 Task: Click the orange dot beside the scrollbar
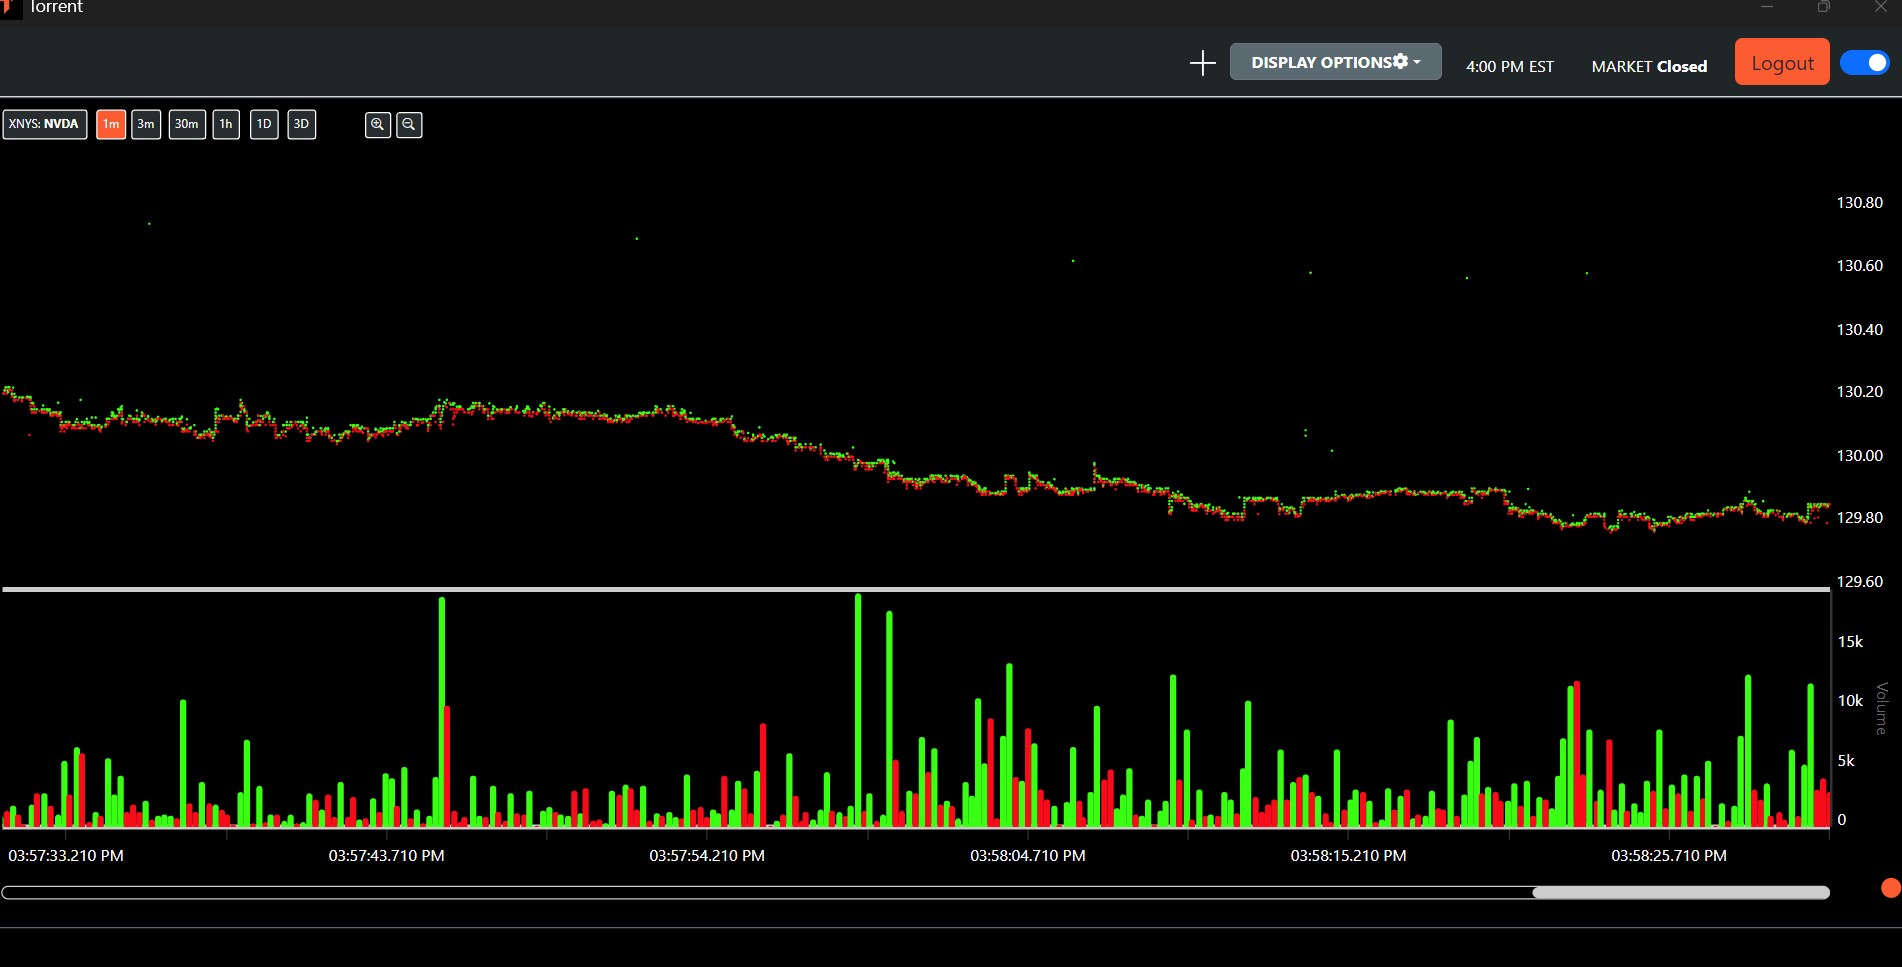point(1890,888)
